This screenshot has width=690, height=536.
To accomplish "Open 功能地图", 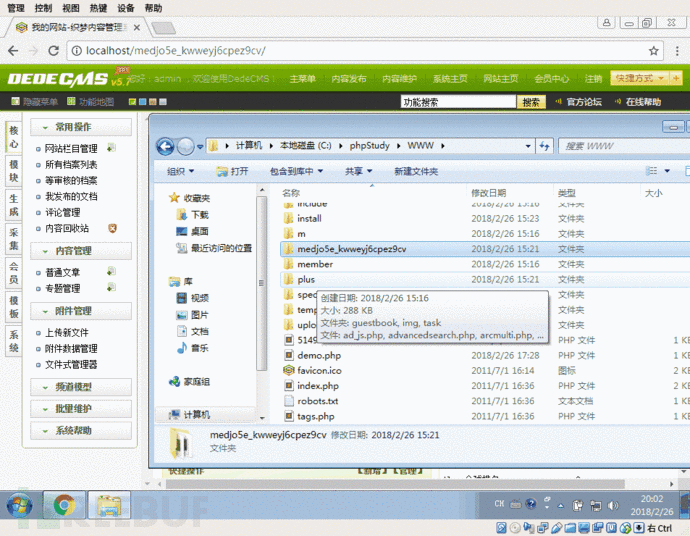I will click(x=91, y=102).
